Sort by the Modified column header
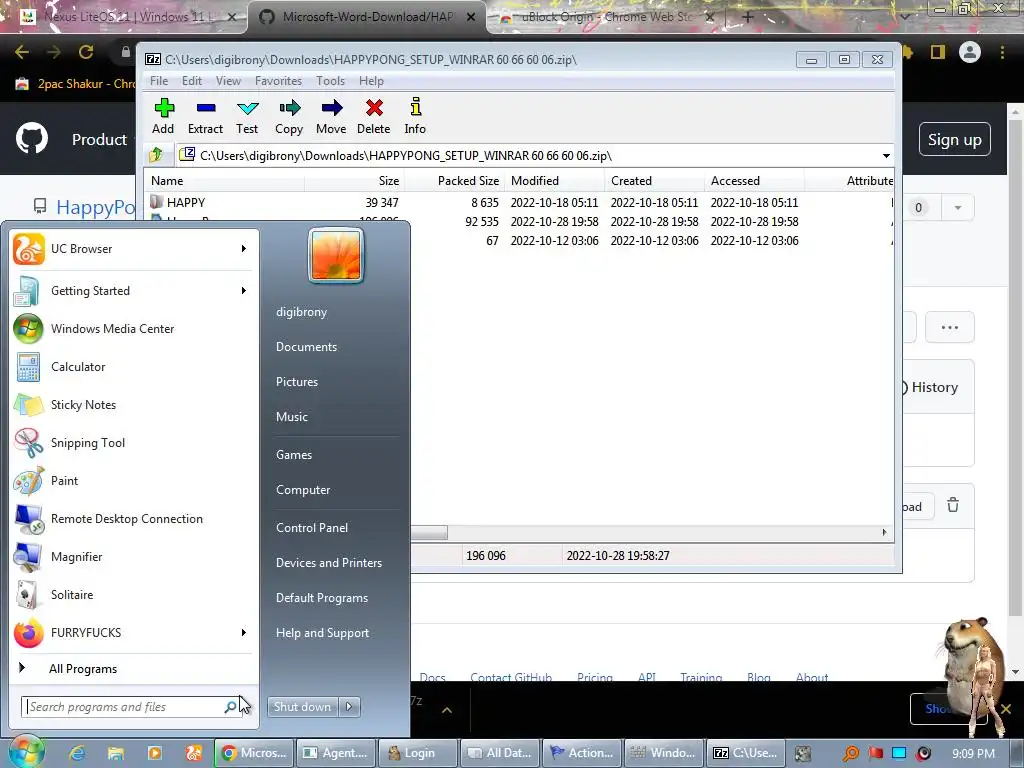 click(x=554, y=181)
